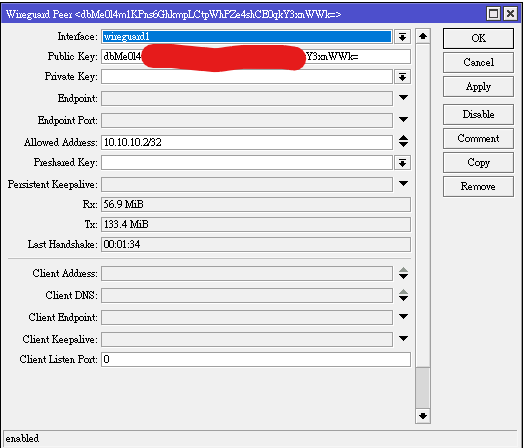The image size is (523, 448).
Task: Apply the peer settings
Action: point(478,87)
